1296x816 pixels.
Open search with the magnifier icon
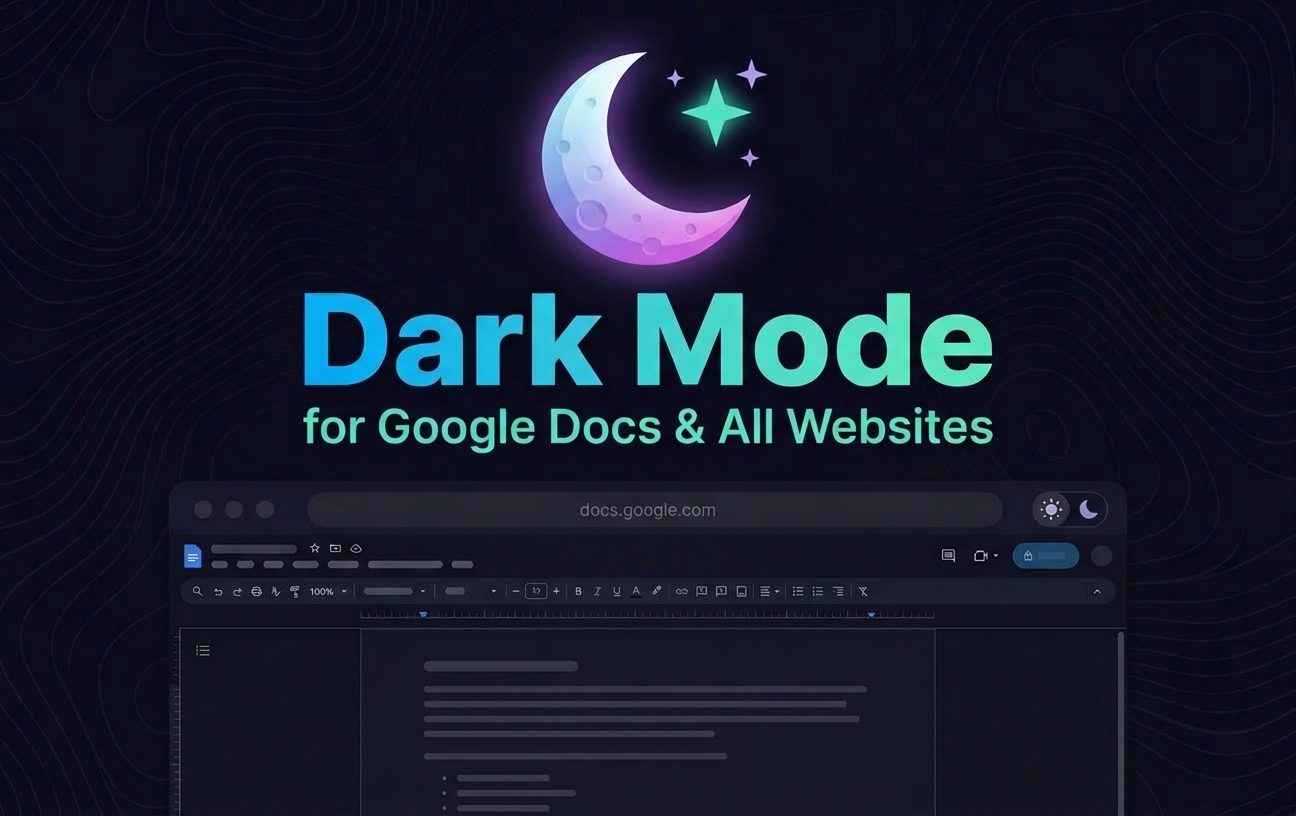(197, 591)
